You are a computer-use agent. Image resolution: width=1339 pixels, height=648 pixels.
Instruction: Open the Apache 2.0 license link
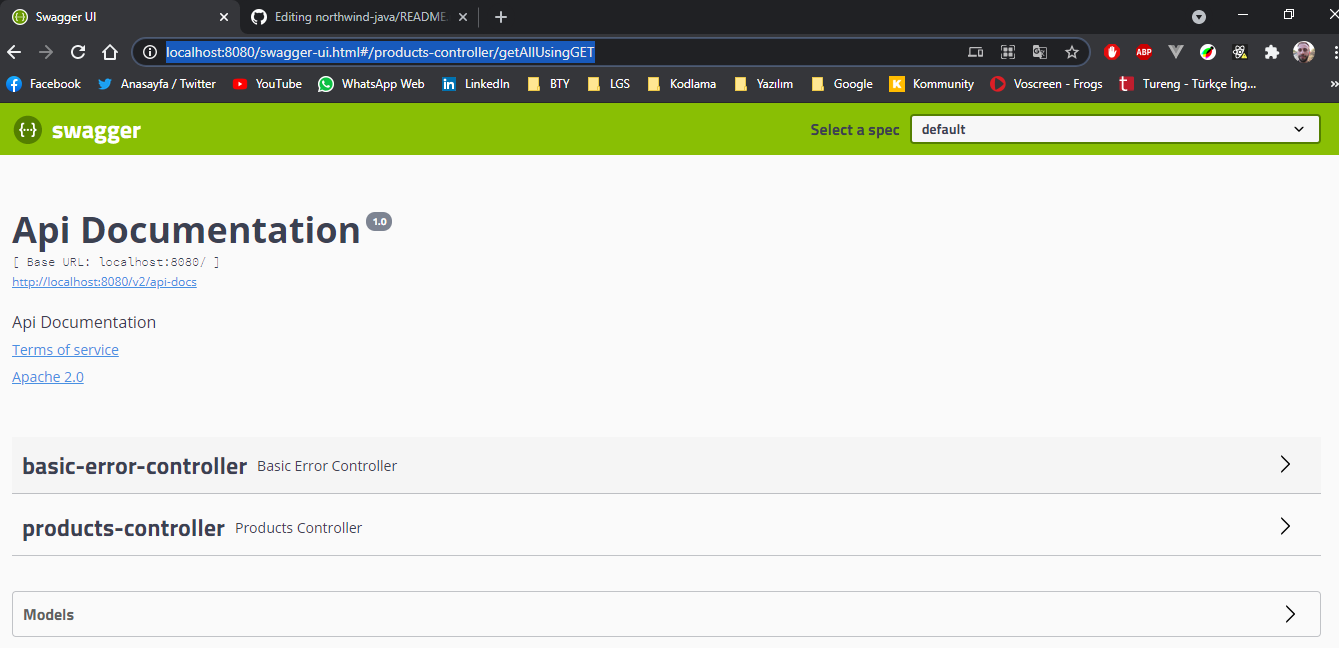coord(47,376)
